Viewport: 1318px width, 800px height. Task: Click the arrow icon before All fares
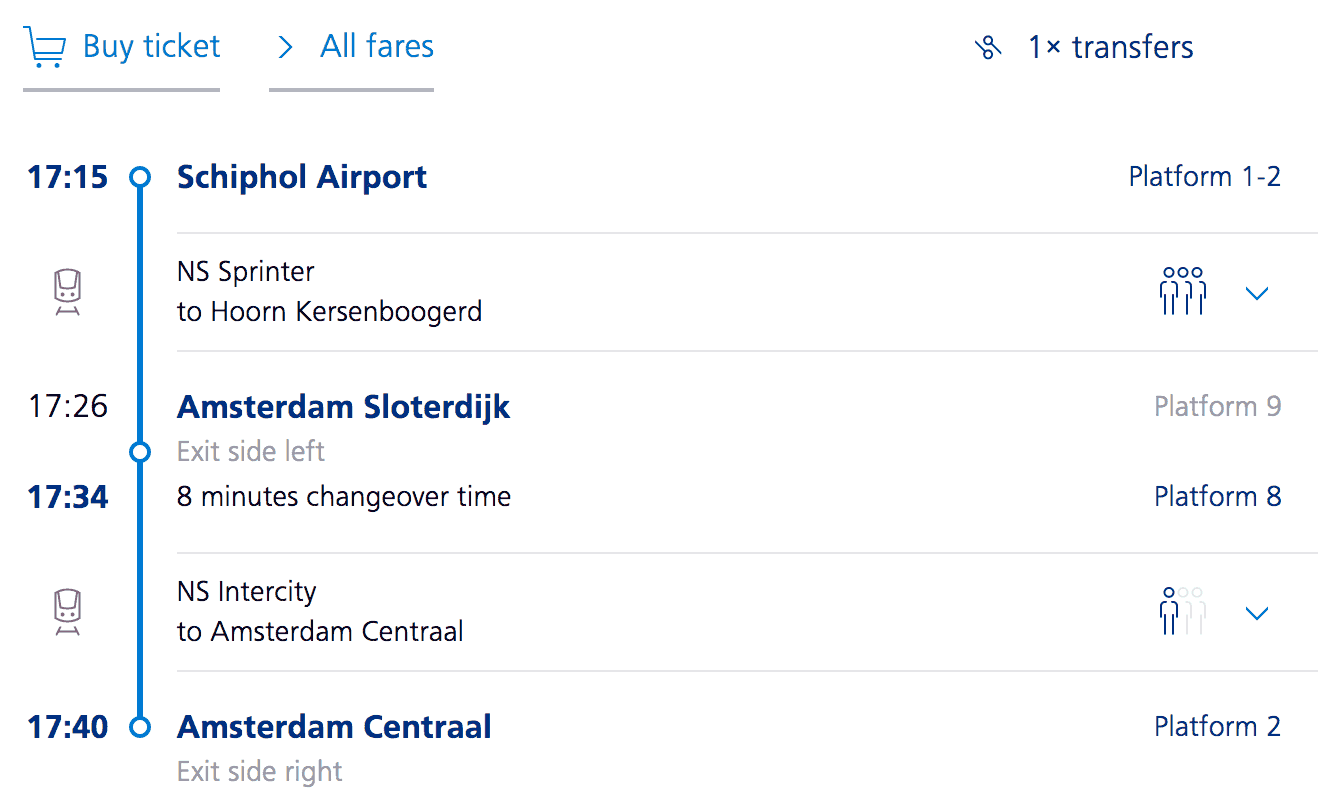pos(286,47)
